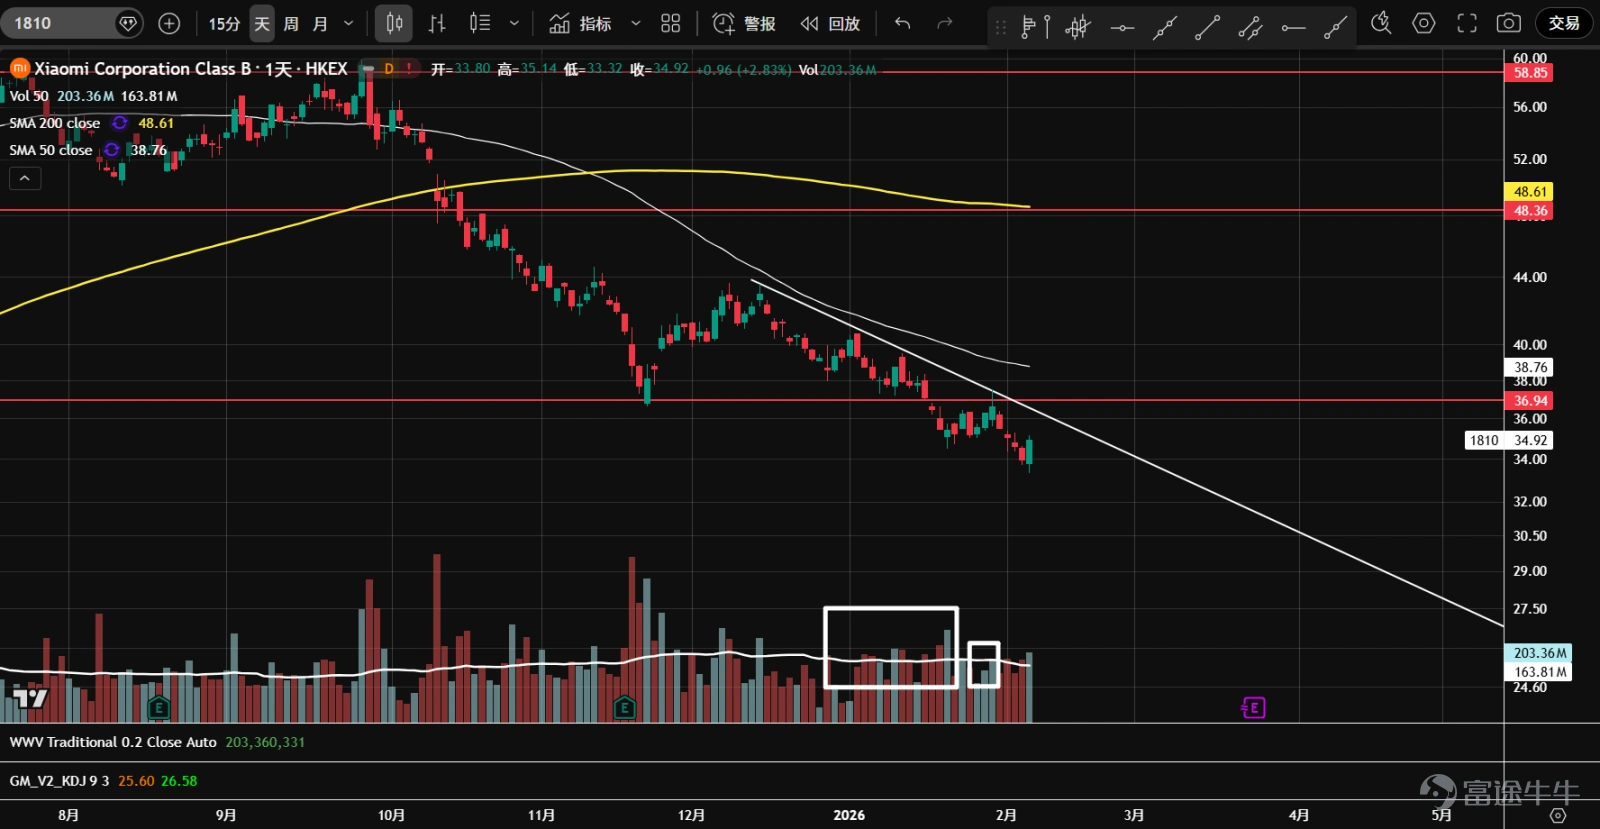Take a chart snapshot with camera icon
1600x829 pixels.
1509,23
